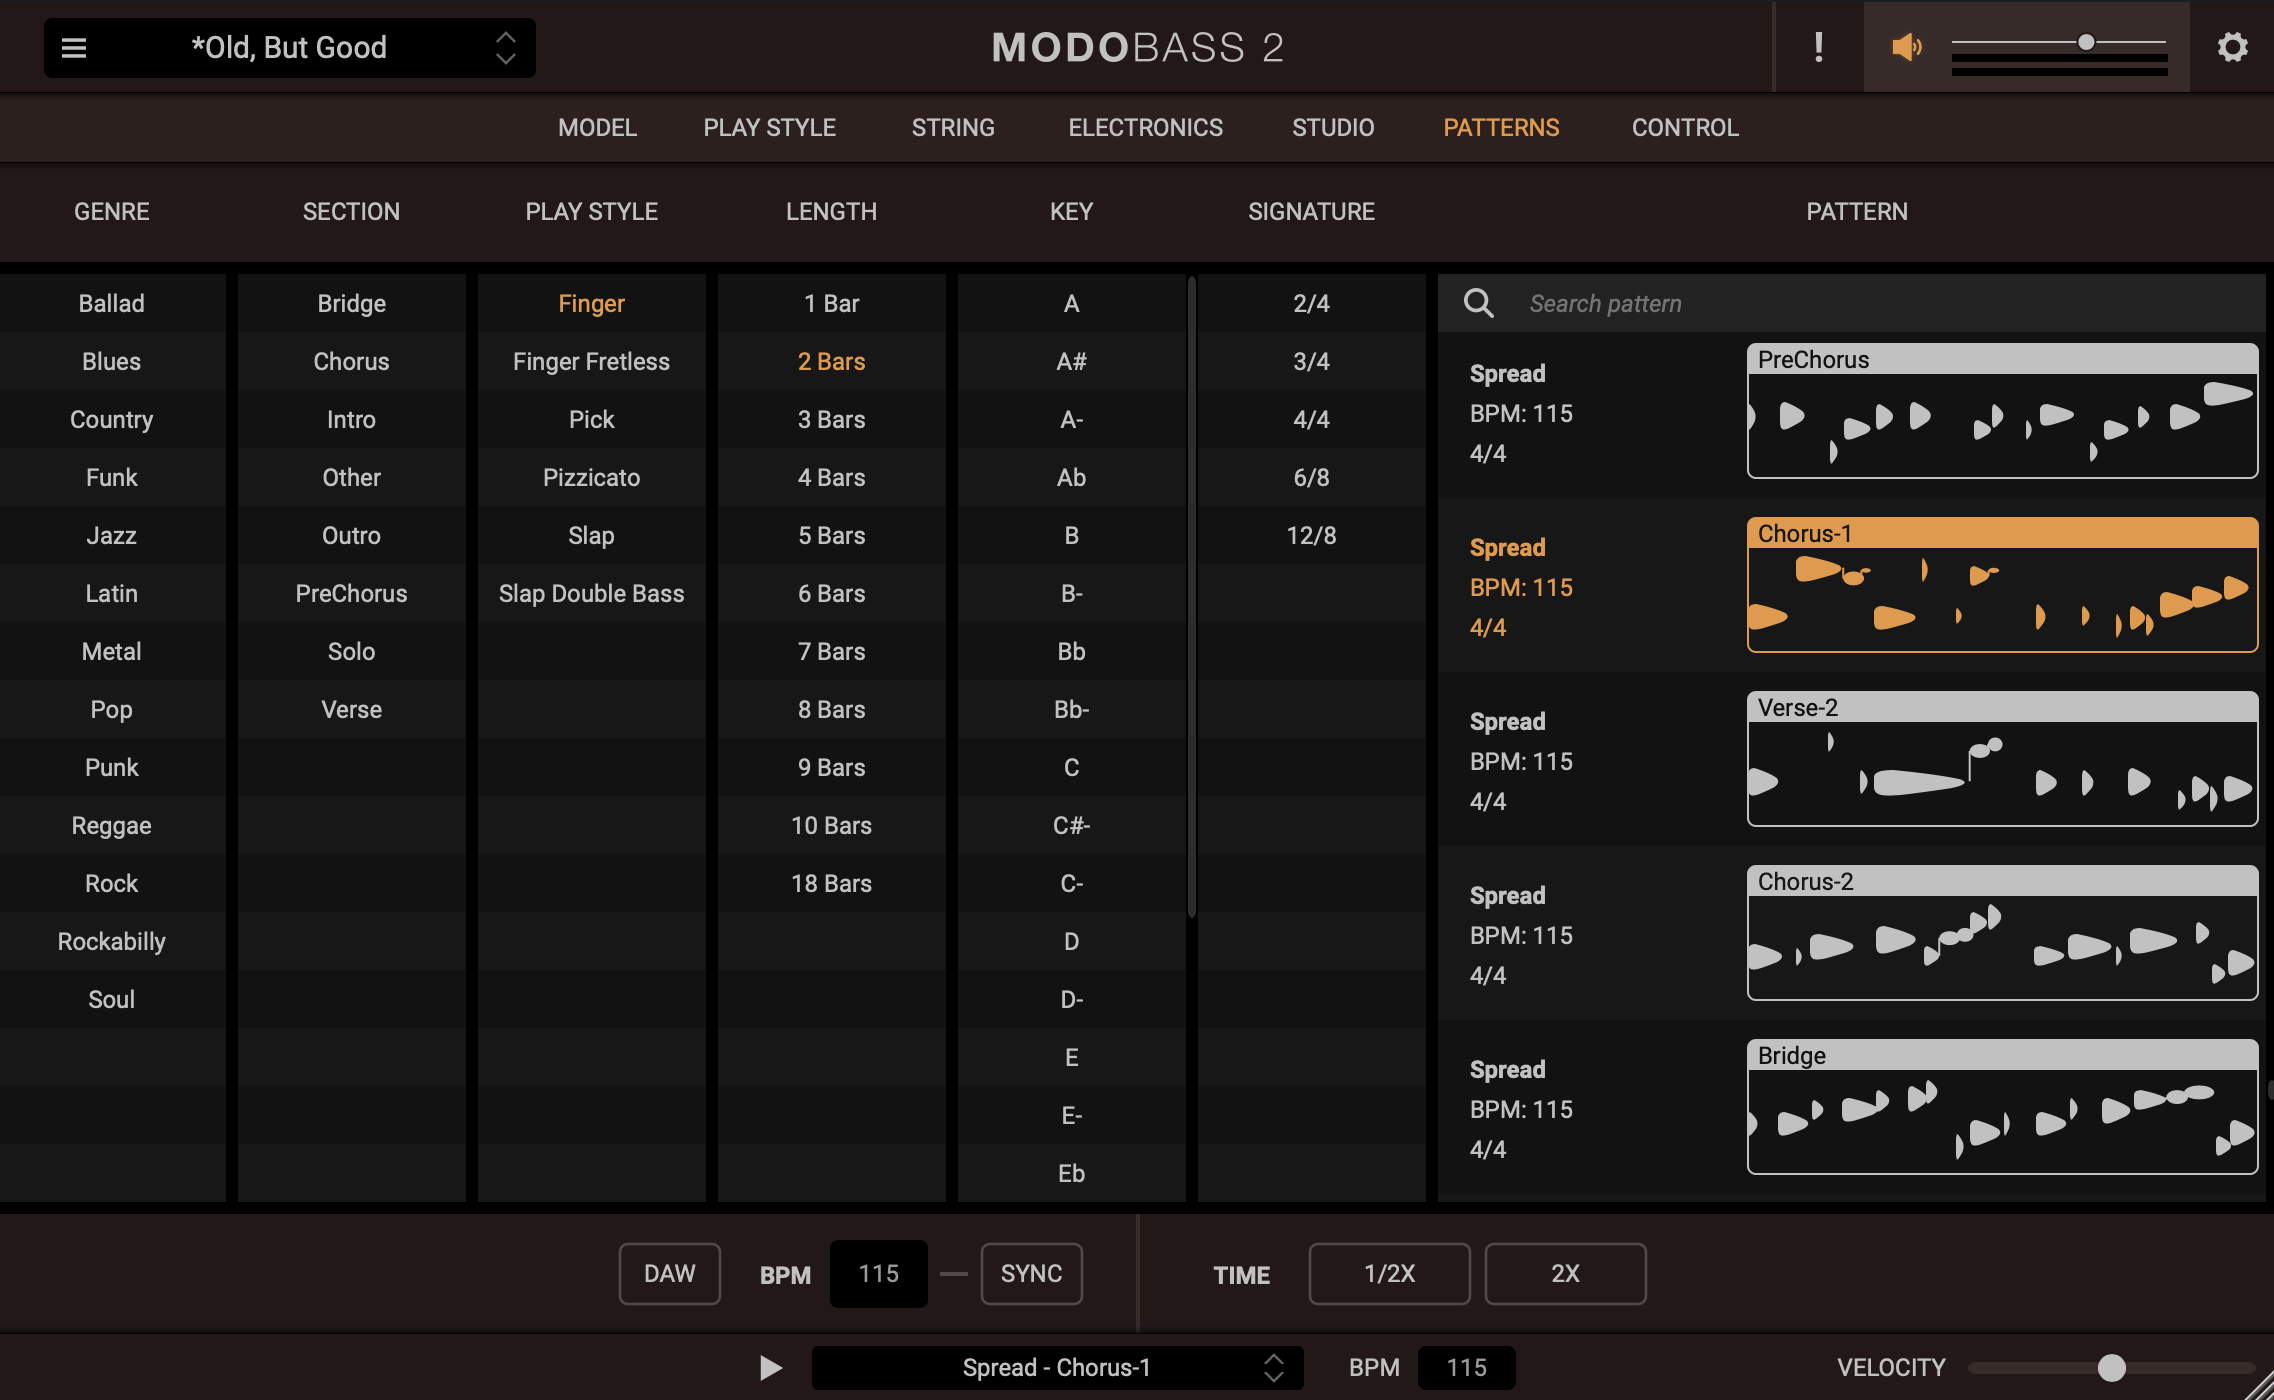Viewport: 2274px width, 1400px height.
Task: Toggle the DAW tempo button
Action: pyautogui.click(x=669, y=1273)
